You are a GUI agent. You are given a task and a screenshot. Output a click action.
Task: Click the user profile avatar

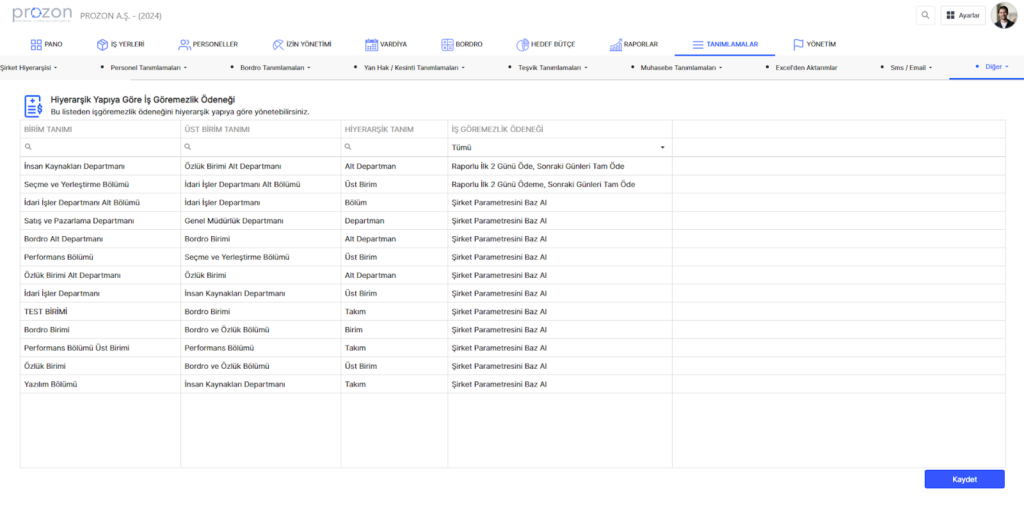pyautogui.click(x=1003, y=16)
